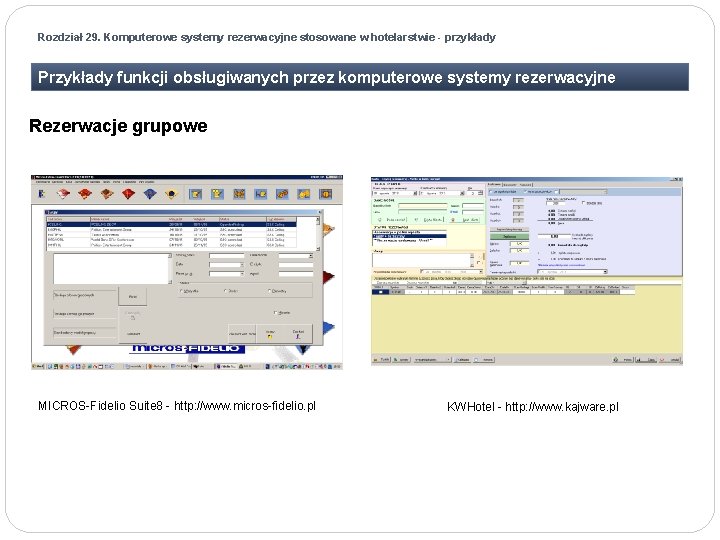Click the top-left input field in Fidelio dialog form
Image resolution: width=720 pixels, height=540 pixels.
(x=226, y=256)
